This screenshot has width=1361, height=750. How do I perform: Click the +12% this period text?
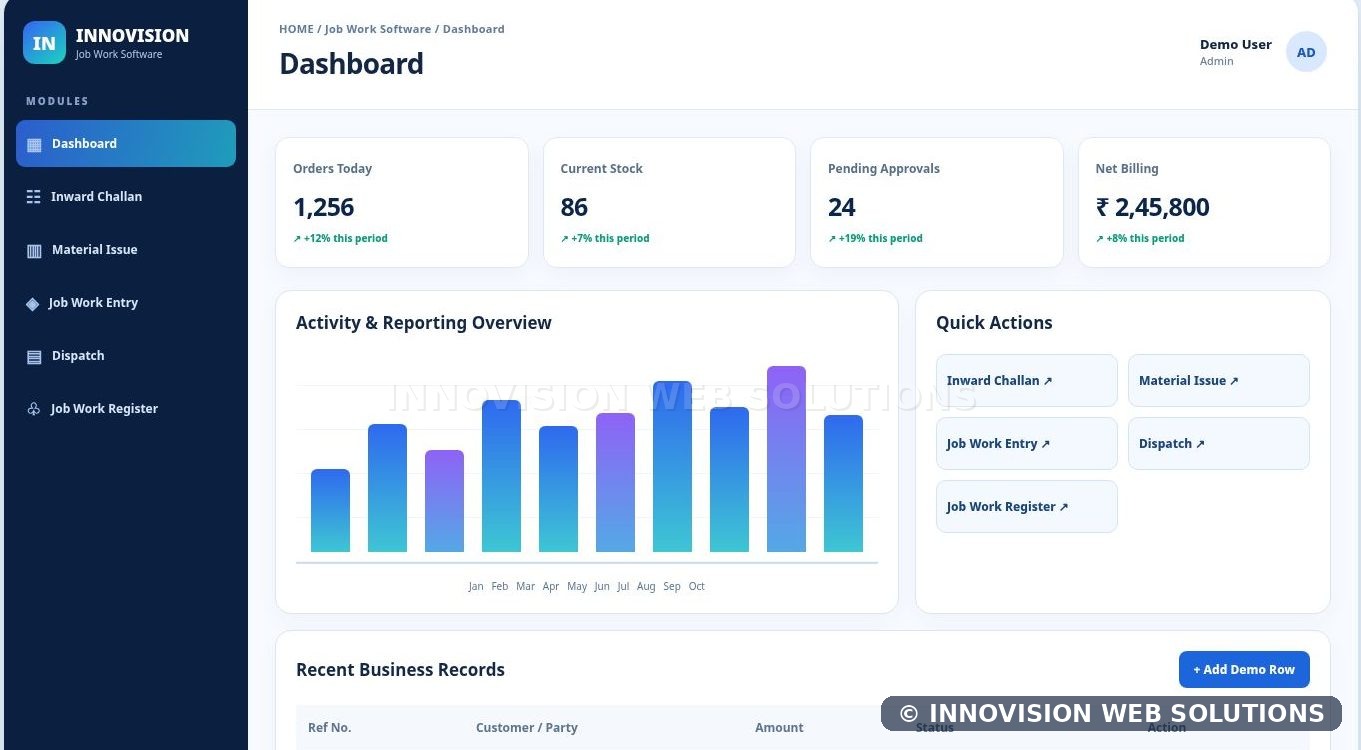pos(340,239)
